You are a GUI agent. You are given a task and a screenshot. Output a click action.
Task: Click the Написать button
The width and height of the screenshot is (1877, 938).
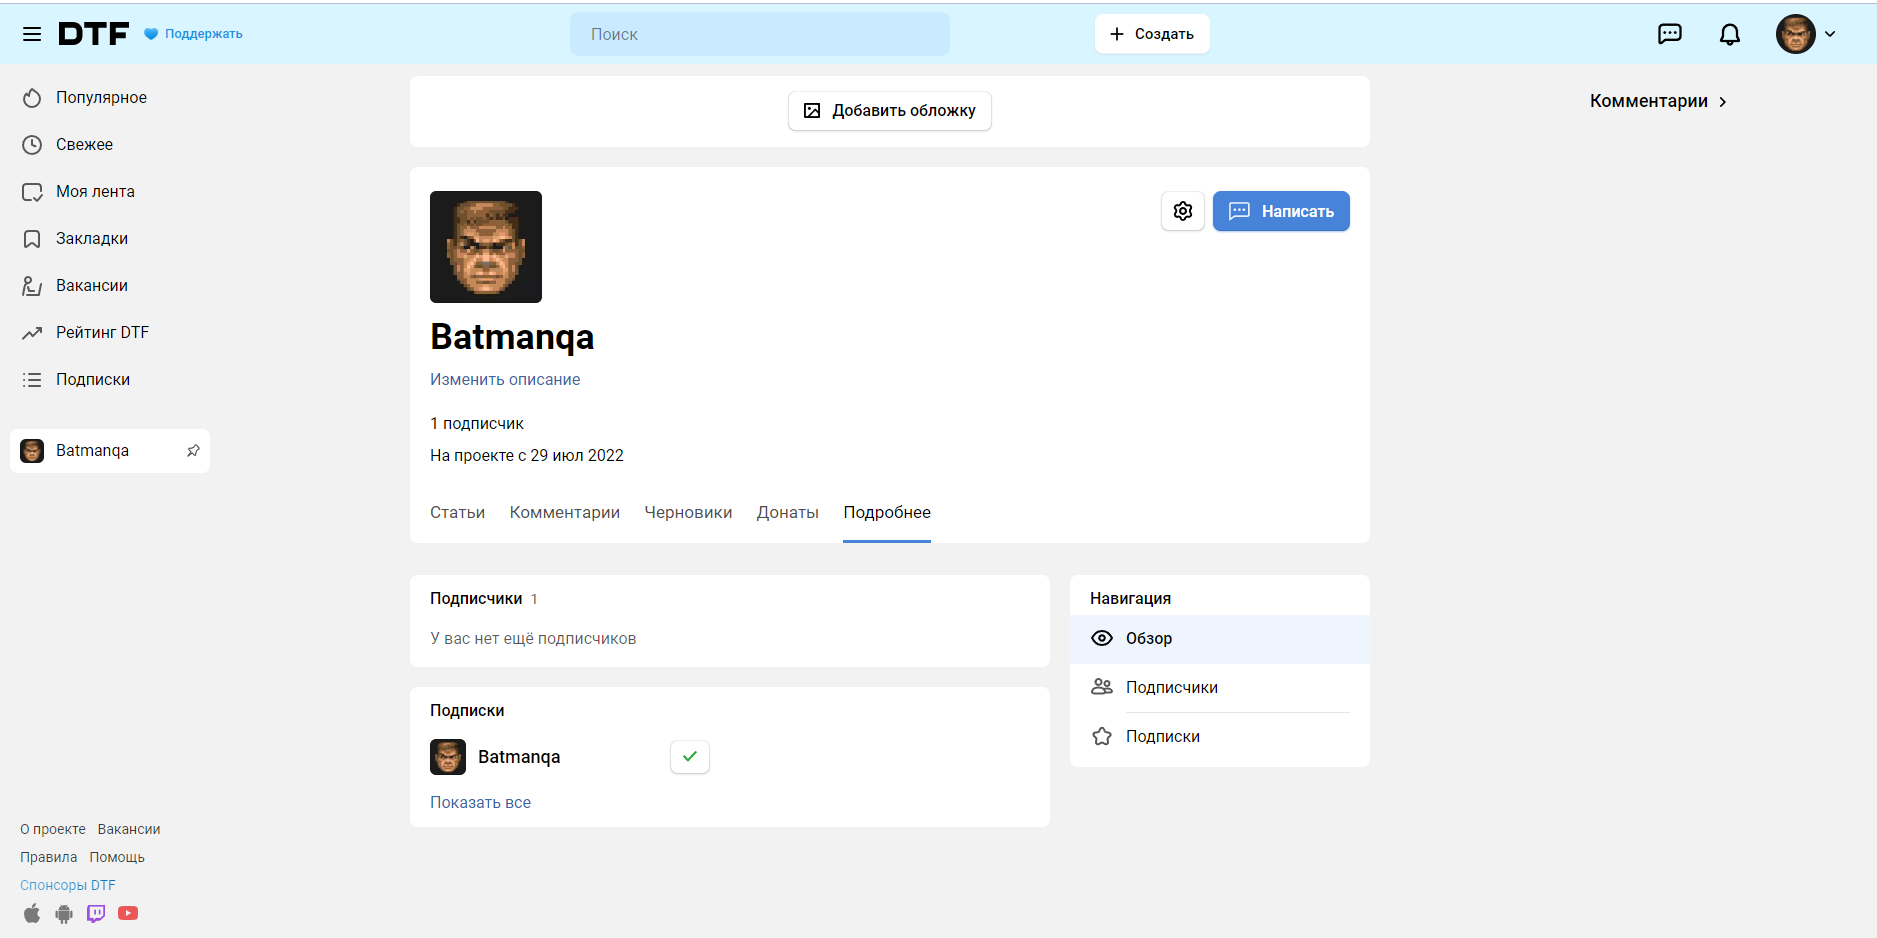point(1281,211)
